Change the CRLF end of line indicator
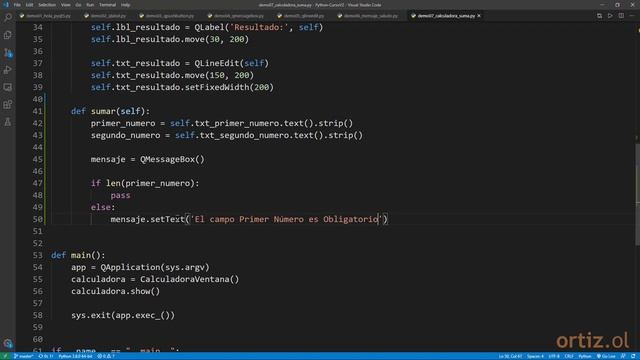Screen dimensions: 640x360 [x=569, y=356]
